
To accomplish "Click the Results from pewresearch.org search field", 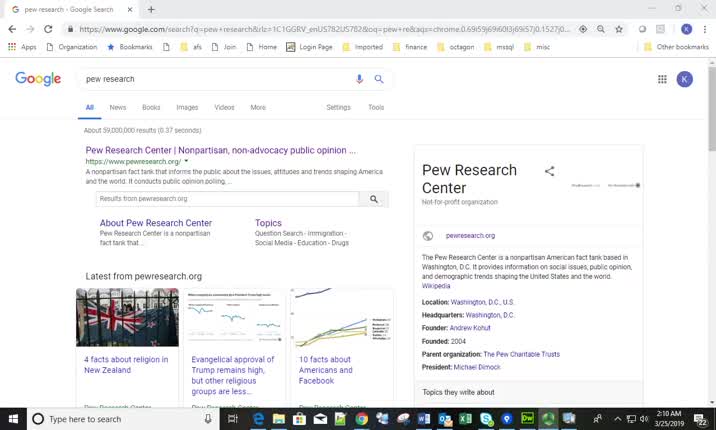I will tap(227, 199).
